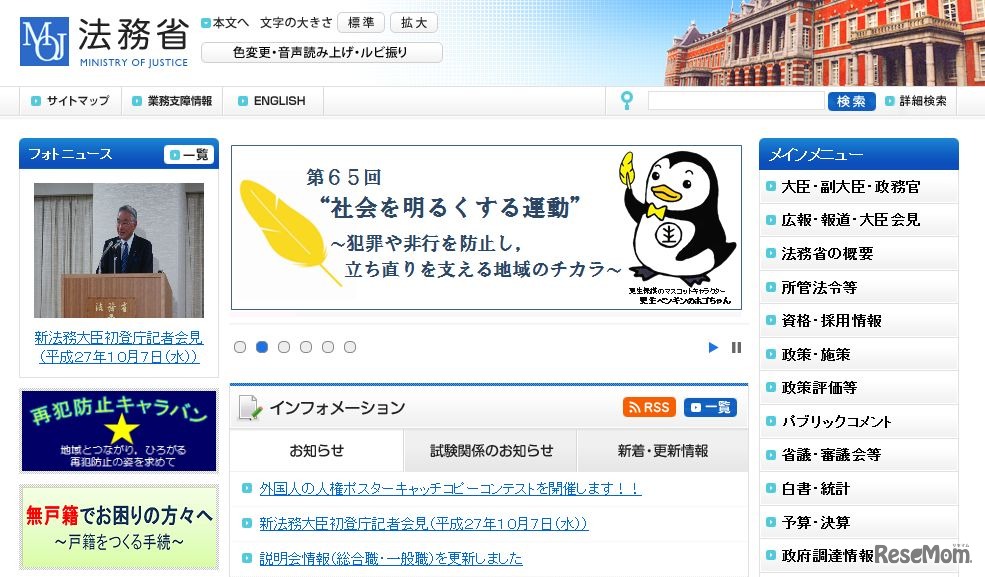Select the fourth carousel indicator dot
This screenshot has width=985, height=577.
point(306,346)
